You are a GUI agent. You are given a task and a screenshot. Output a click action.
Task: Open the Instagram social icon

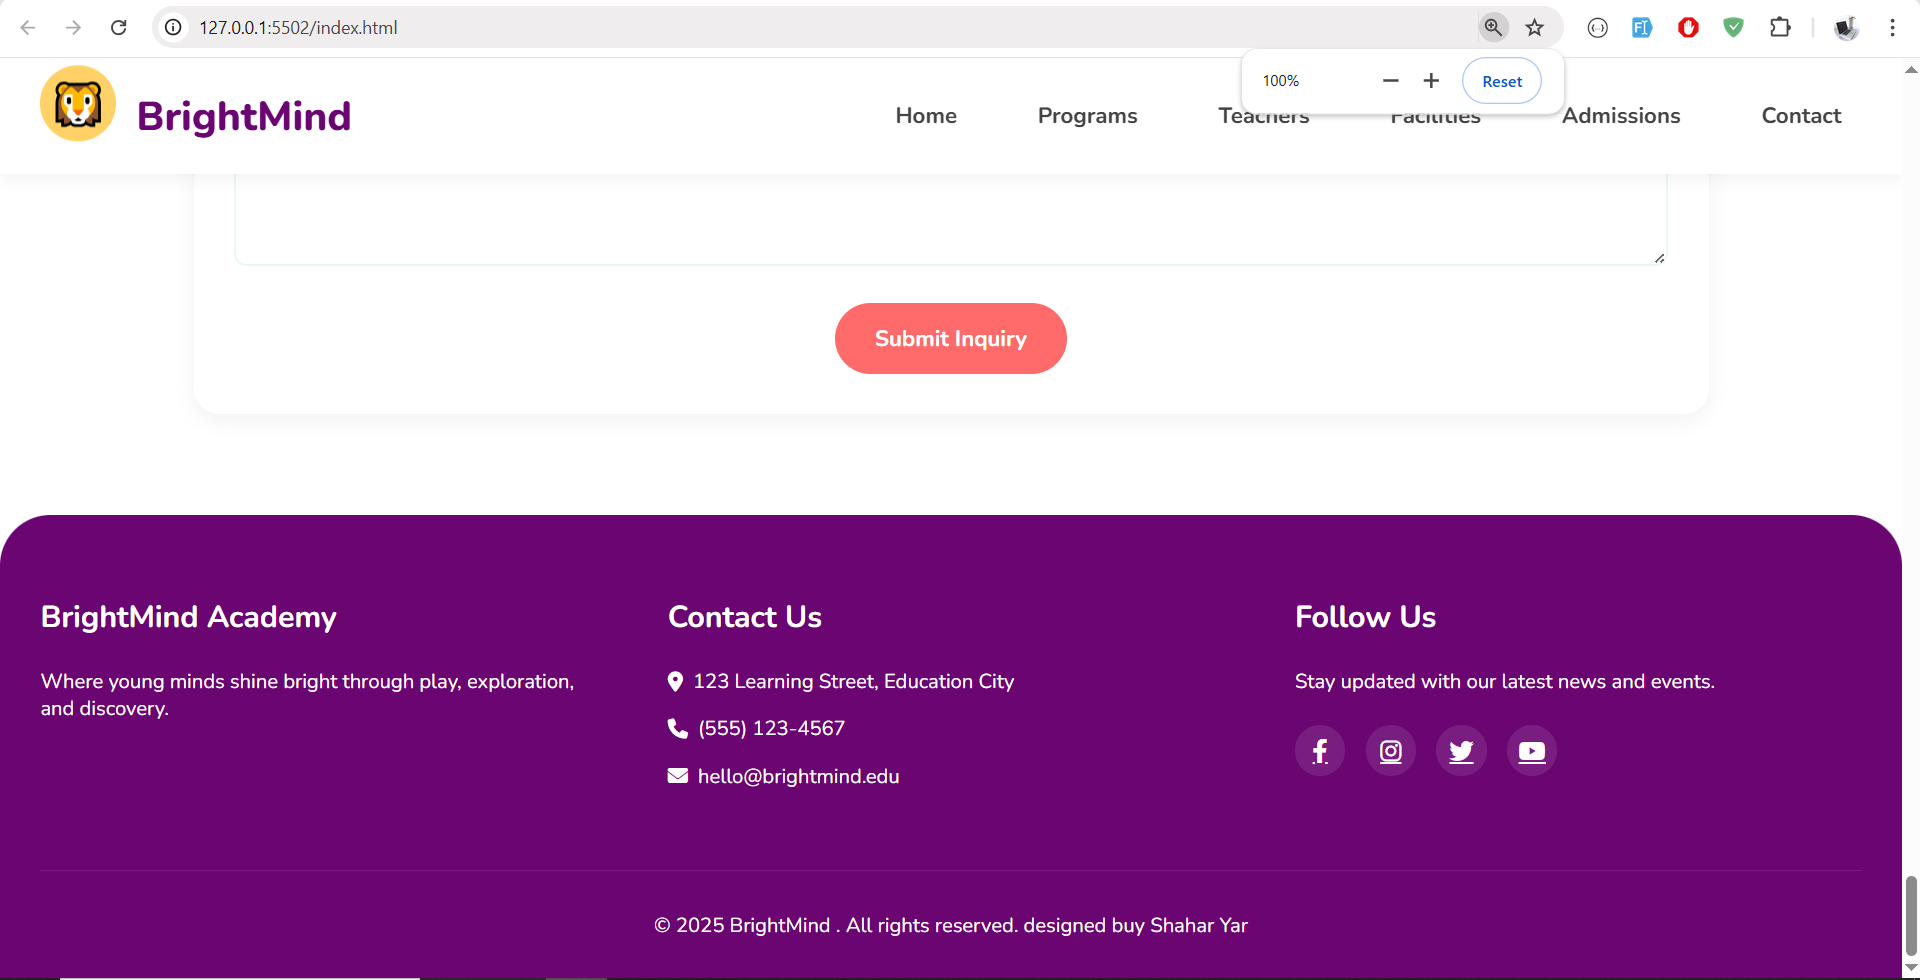pos(1391,751)
